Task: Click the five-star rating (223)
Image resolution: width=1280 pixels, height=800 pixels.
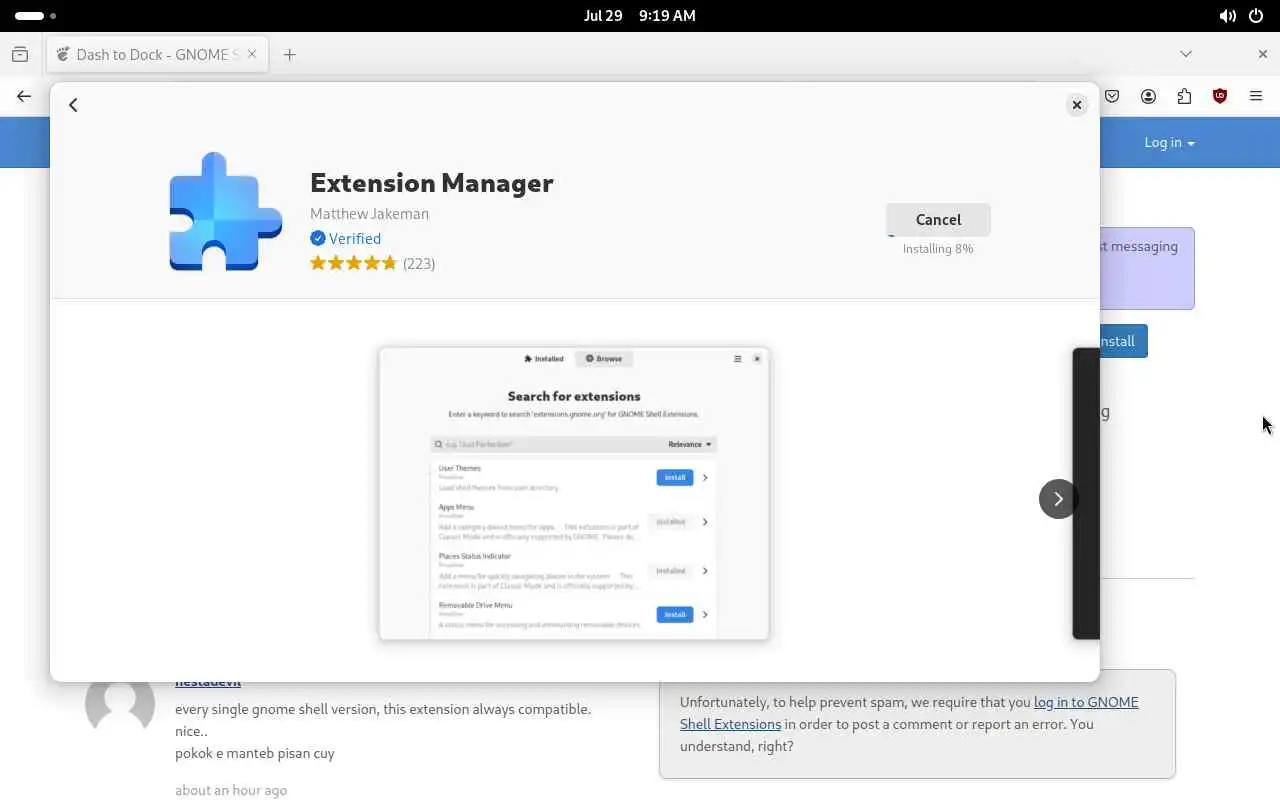Action: tap(372, 263)
